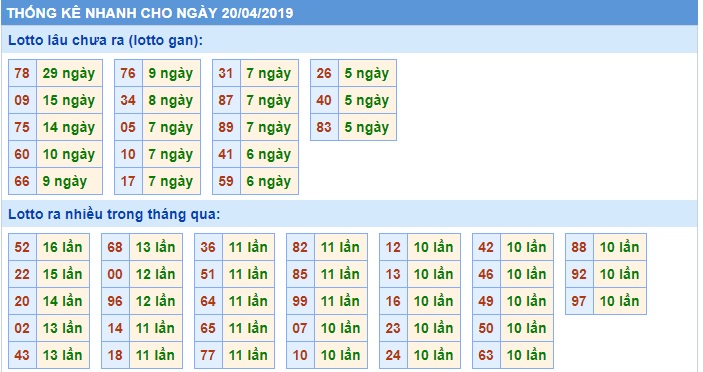This screenshot has width=703, height=372.
Task: Select lotto gan number 05
Action: click(128, 127)
